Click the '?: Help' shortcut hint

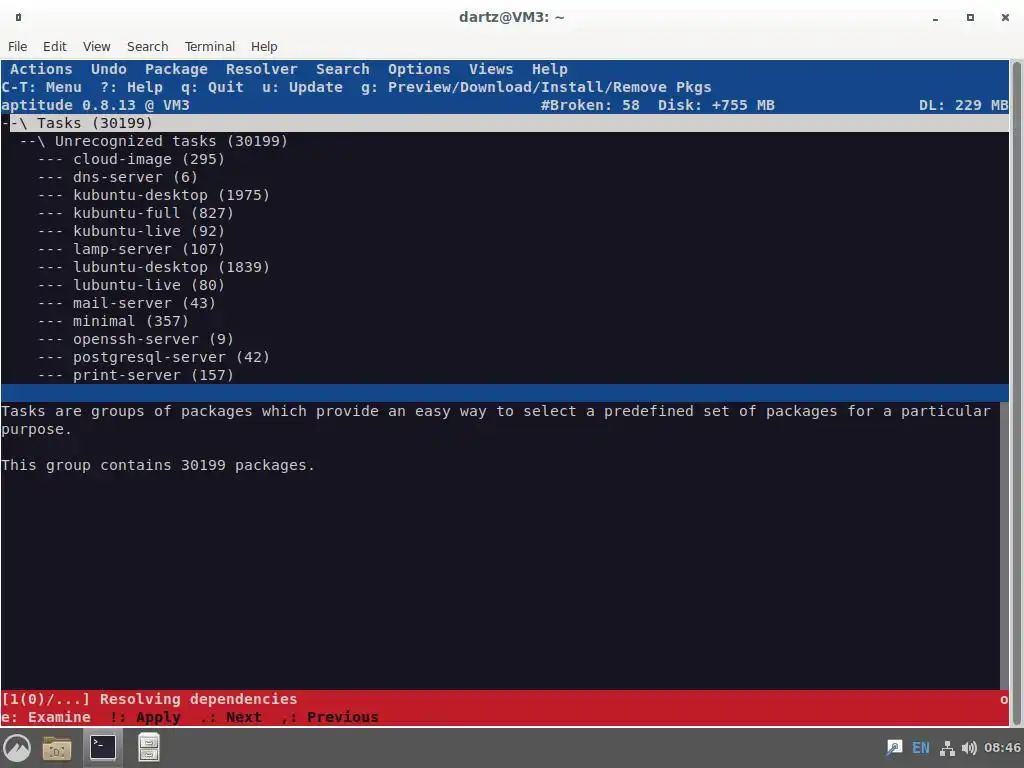(131, 88)
